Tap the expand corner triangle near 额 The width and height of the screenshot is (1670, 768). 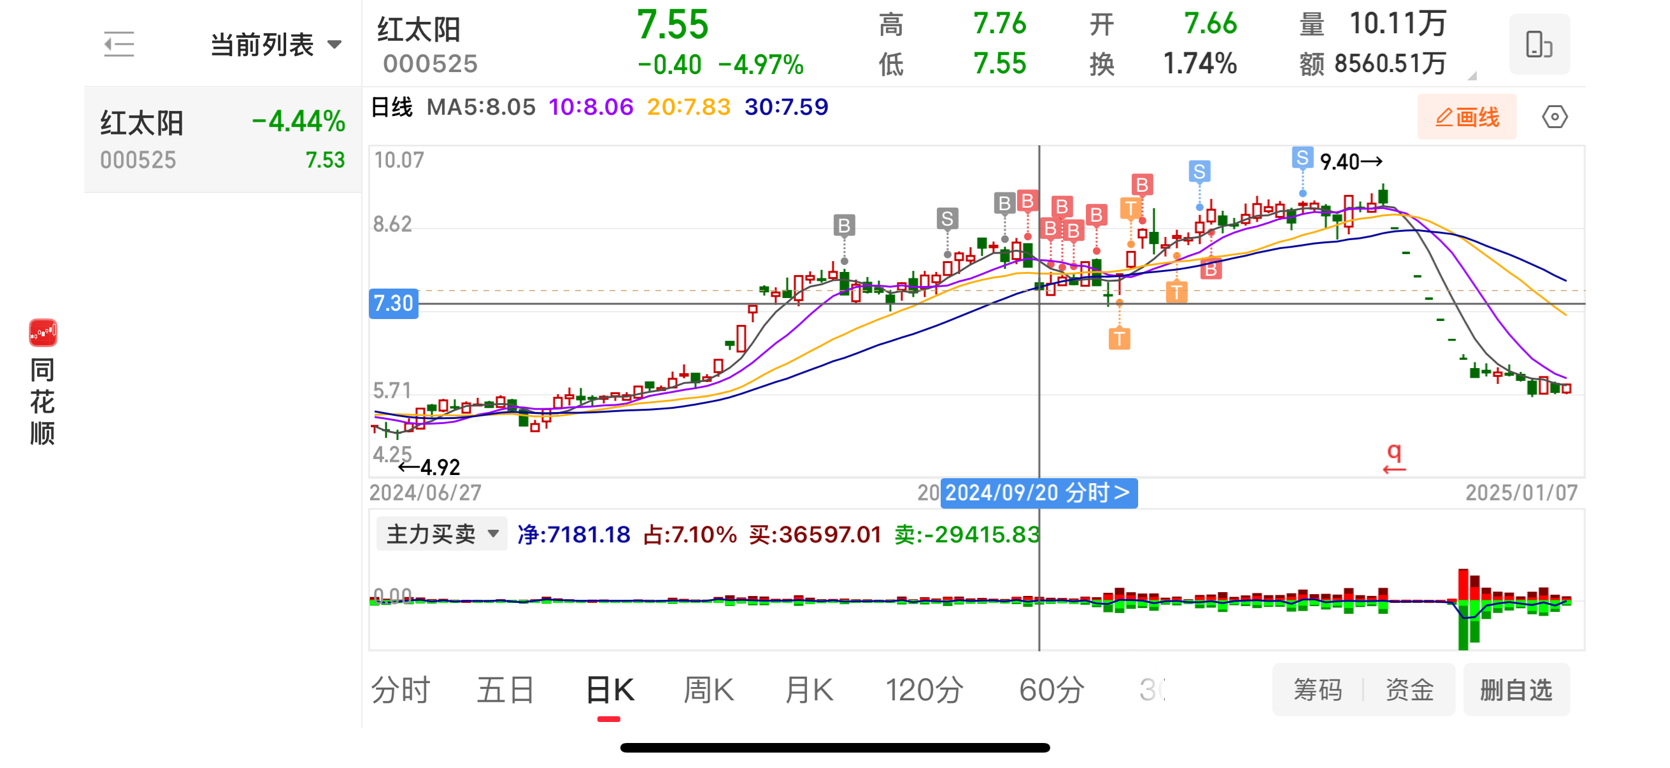[1472, 75]
